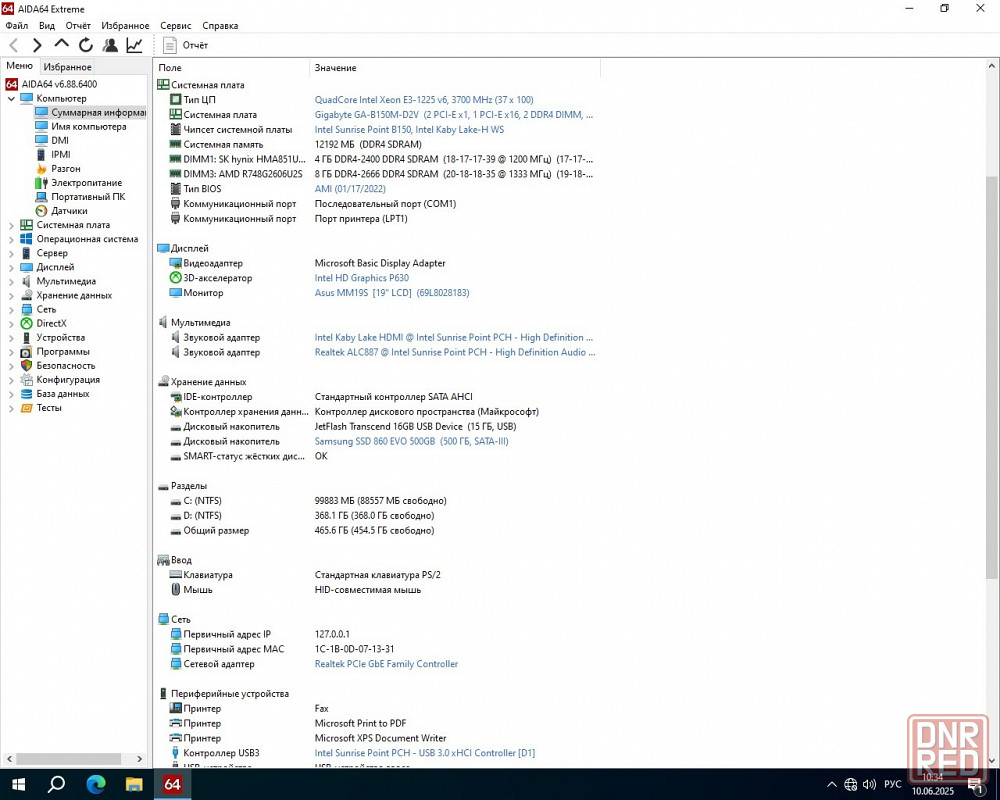Click the База данных database icon
1000x800 pixels.
click(x=26, y=394)
